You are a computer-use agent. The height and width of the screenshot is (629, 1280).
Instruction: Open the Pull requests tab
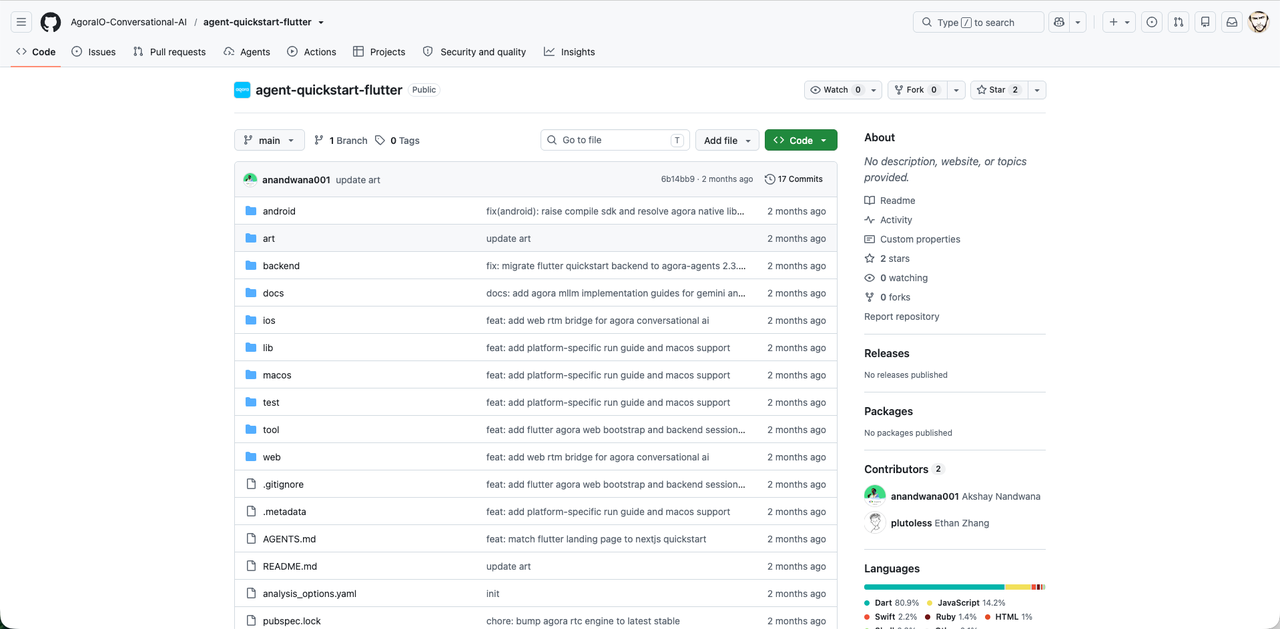[169, 52]
